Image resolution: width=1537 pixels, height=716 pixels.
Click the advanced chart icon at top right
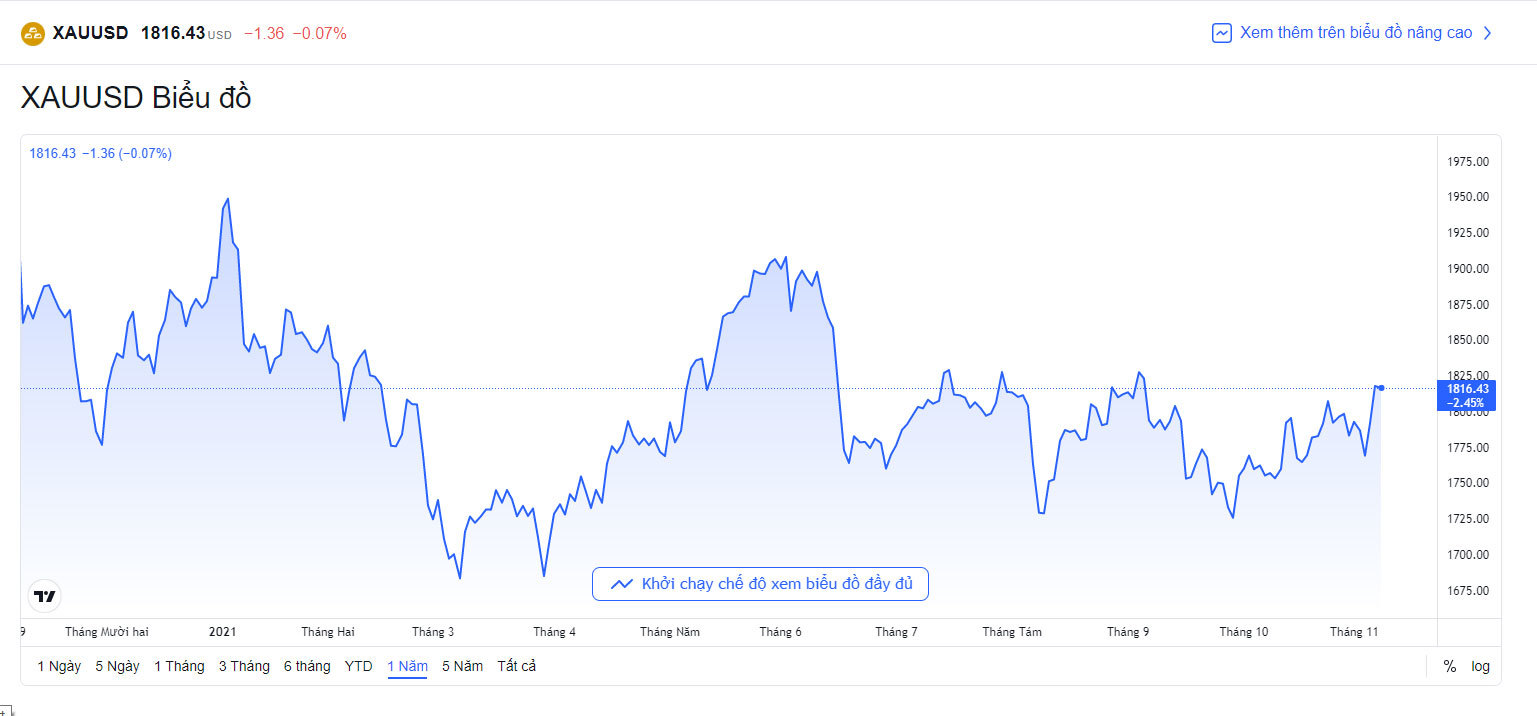click(1221, 33)
